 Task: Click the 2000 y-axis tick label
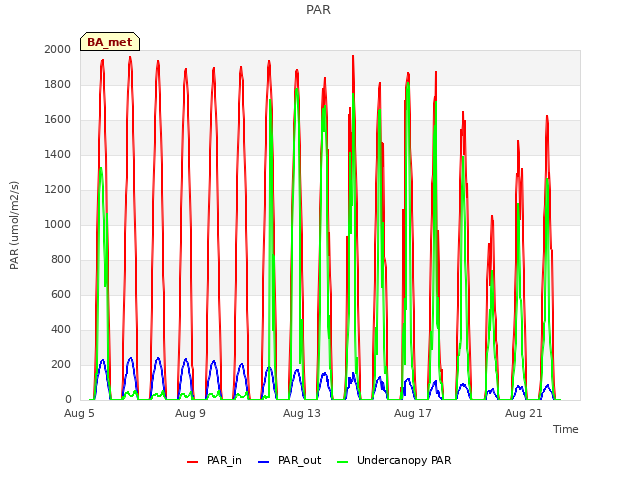click(58, 49)
